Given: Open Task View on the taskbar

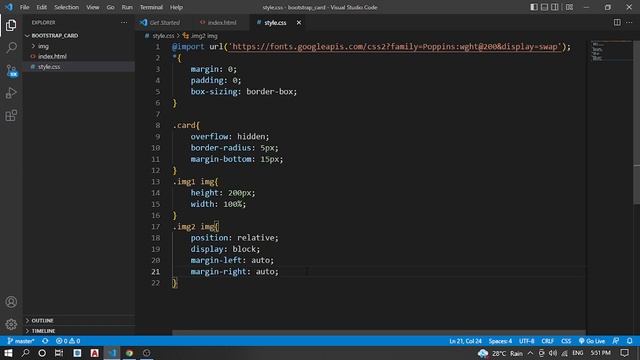Looking at the screenshot, I should pos(59,353).
